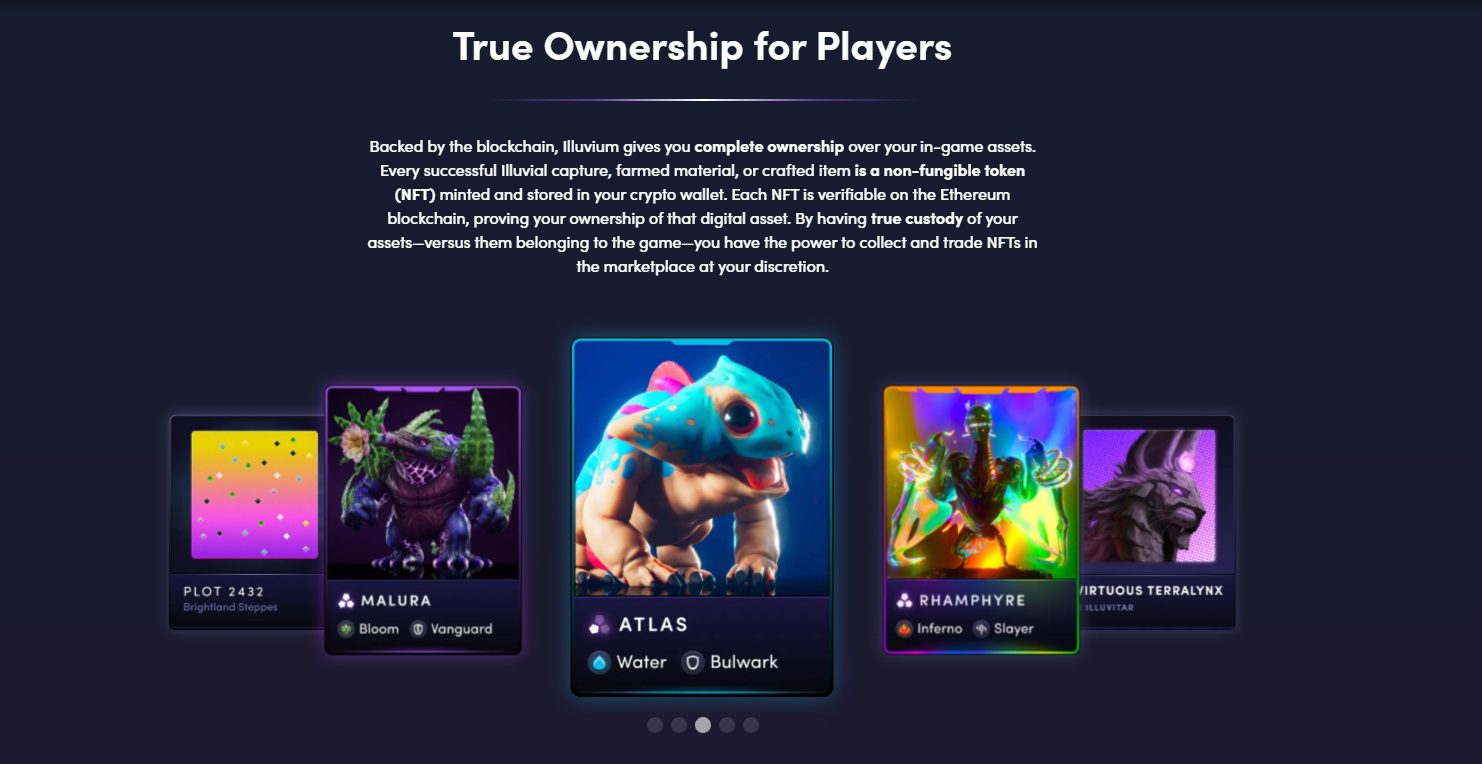The width and height of the screenshot is (1482, 764).
Task: Select the fifth carousel pagination dot
Action: tap(751, 725)
